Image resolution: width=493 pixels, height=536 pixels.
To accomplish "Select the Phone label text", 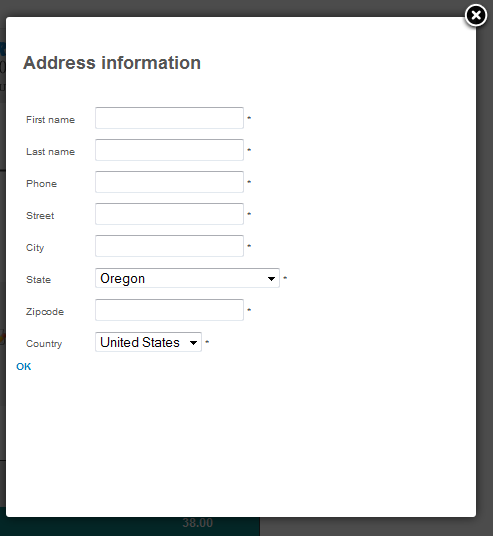I will point(41,184).
